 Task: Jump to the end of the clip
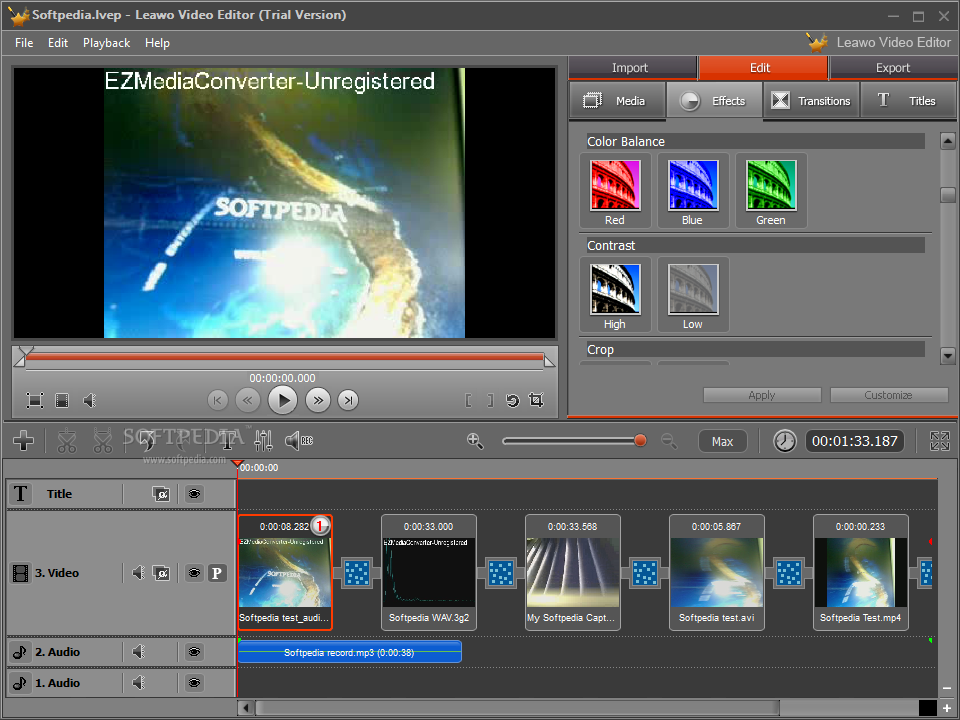pyautogui.click(x=348, y=400)
